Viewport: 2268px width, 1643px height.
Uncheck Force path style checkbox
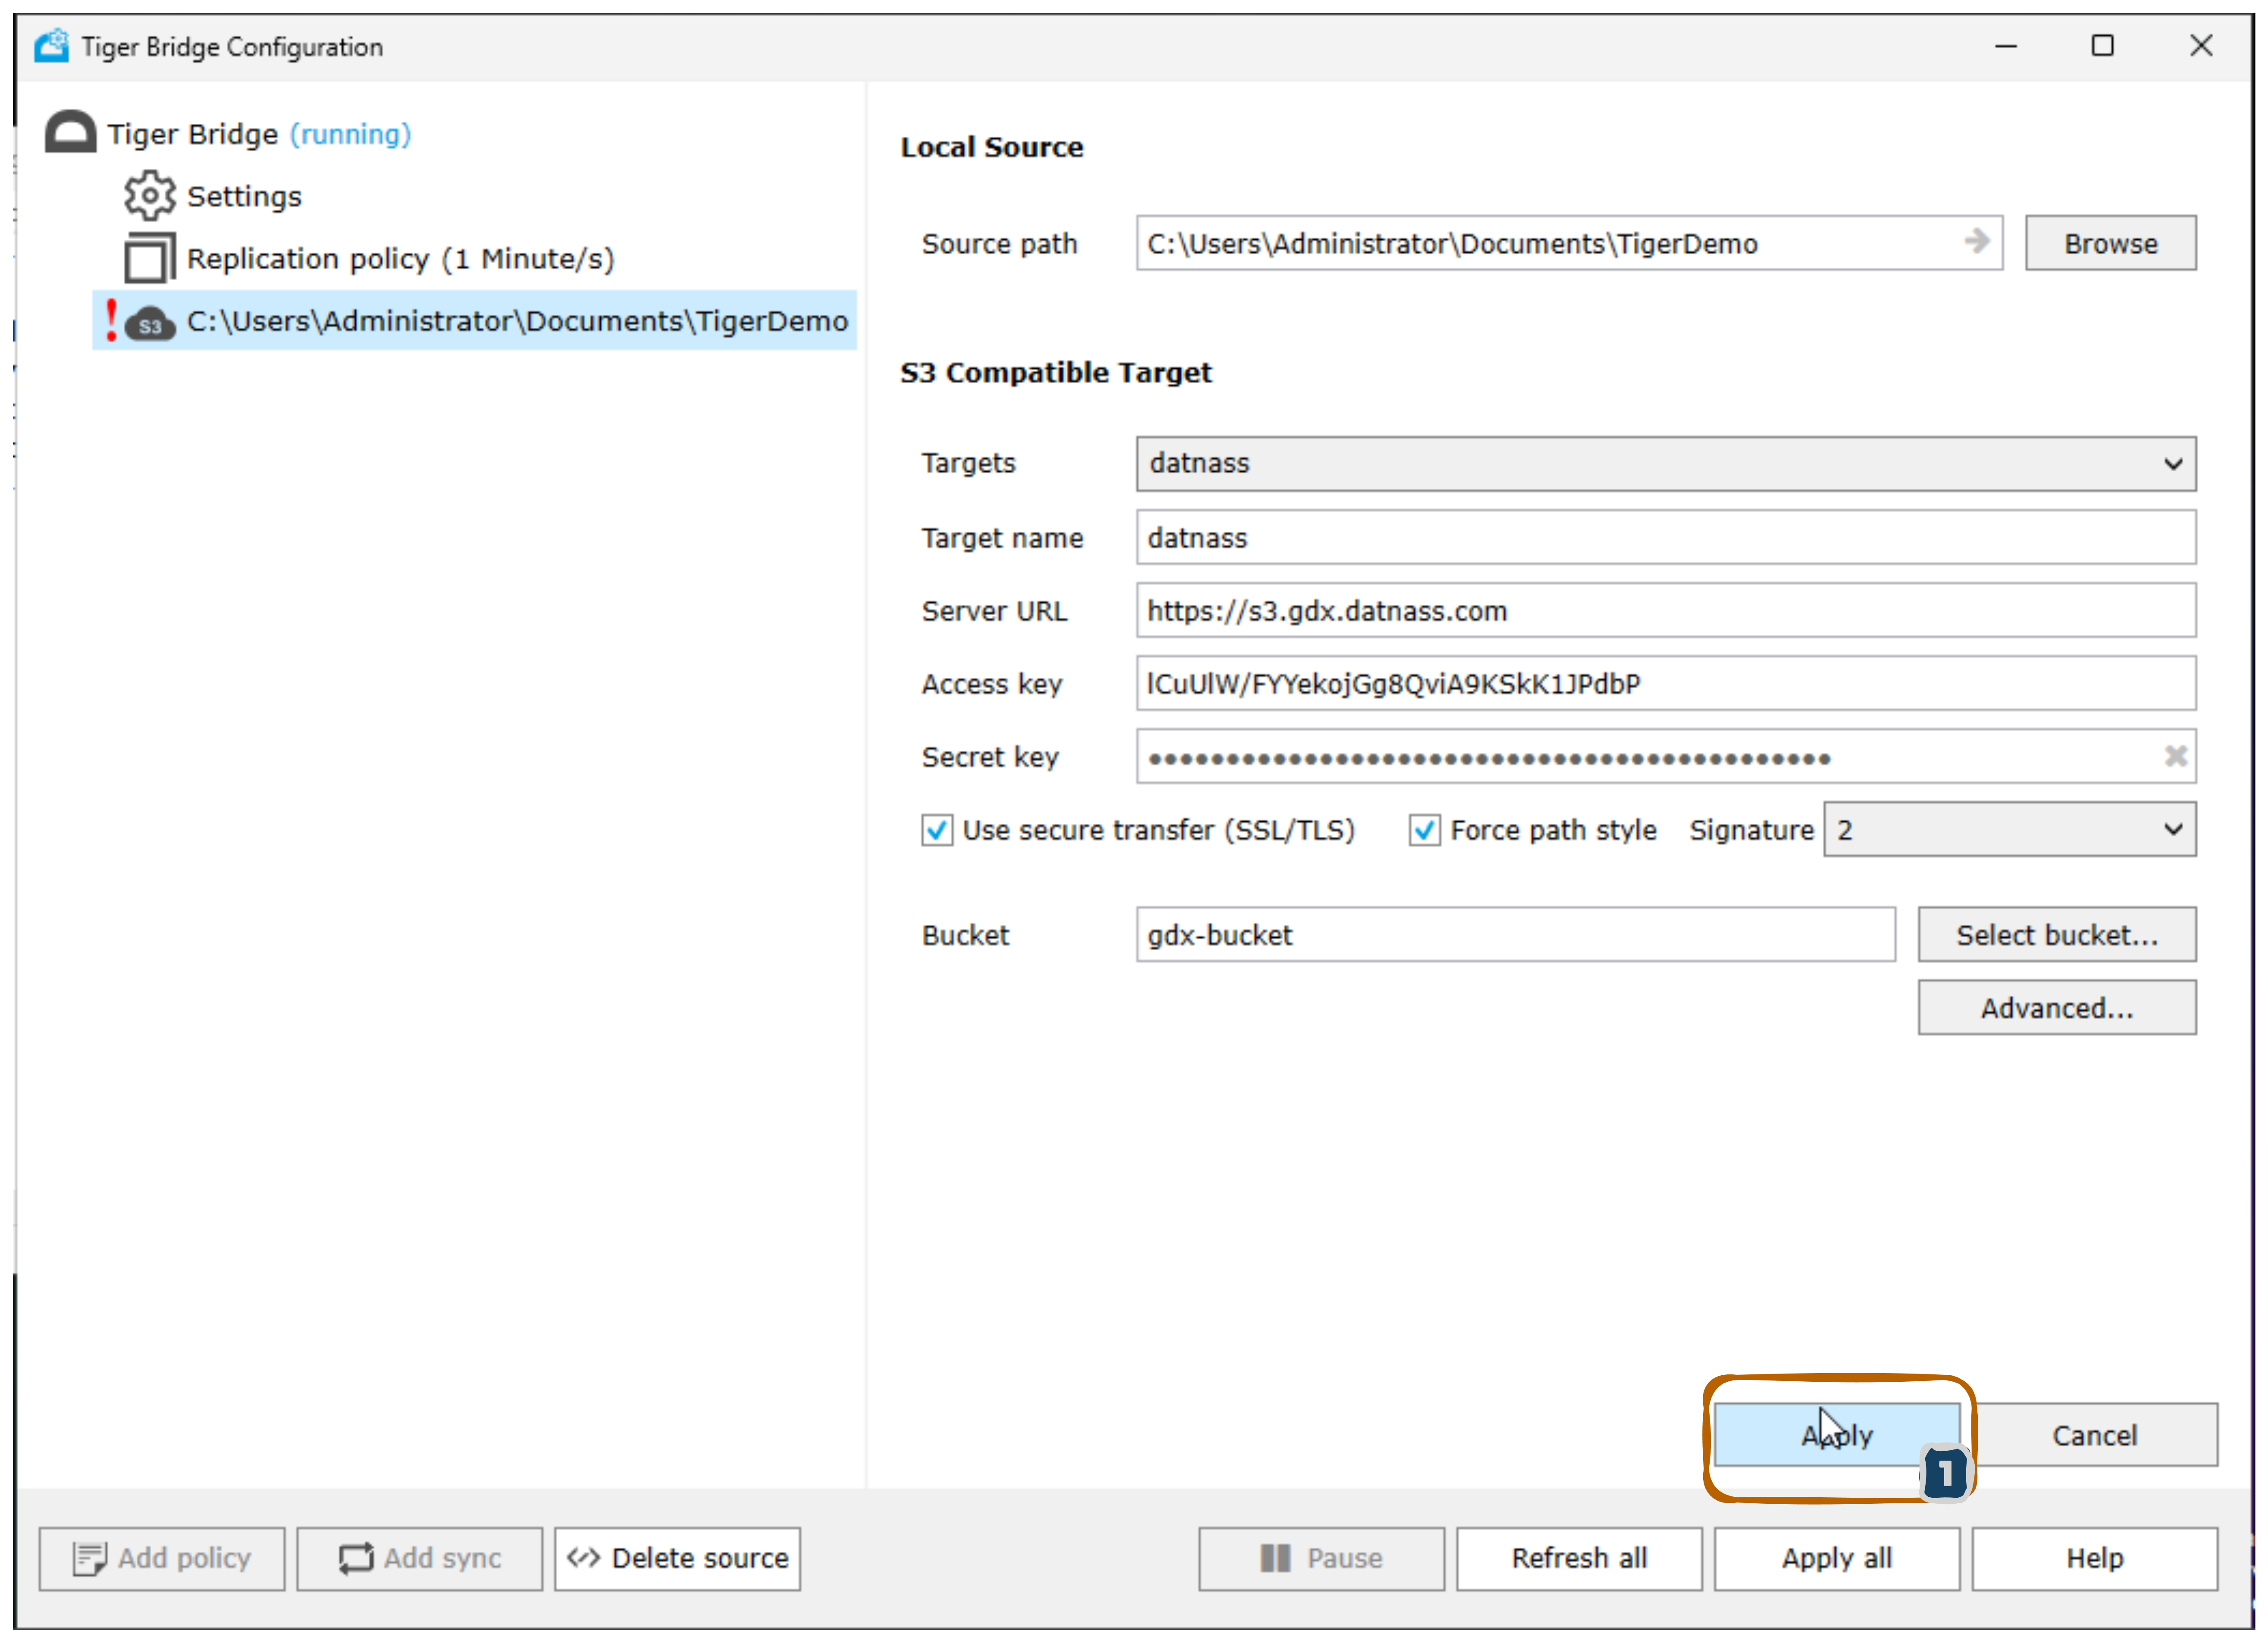tap(1424, 830)
